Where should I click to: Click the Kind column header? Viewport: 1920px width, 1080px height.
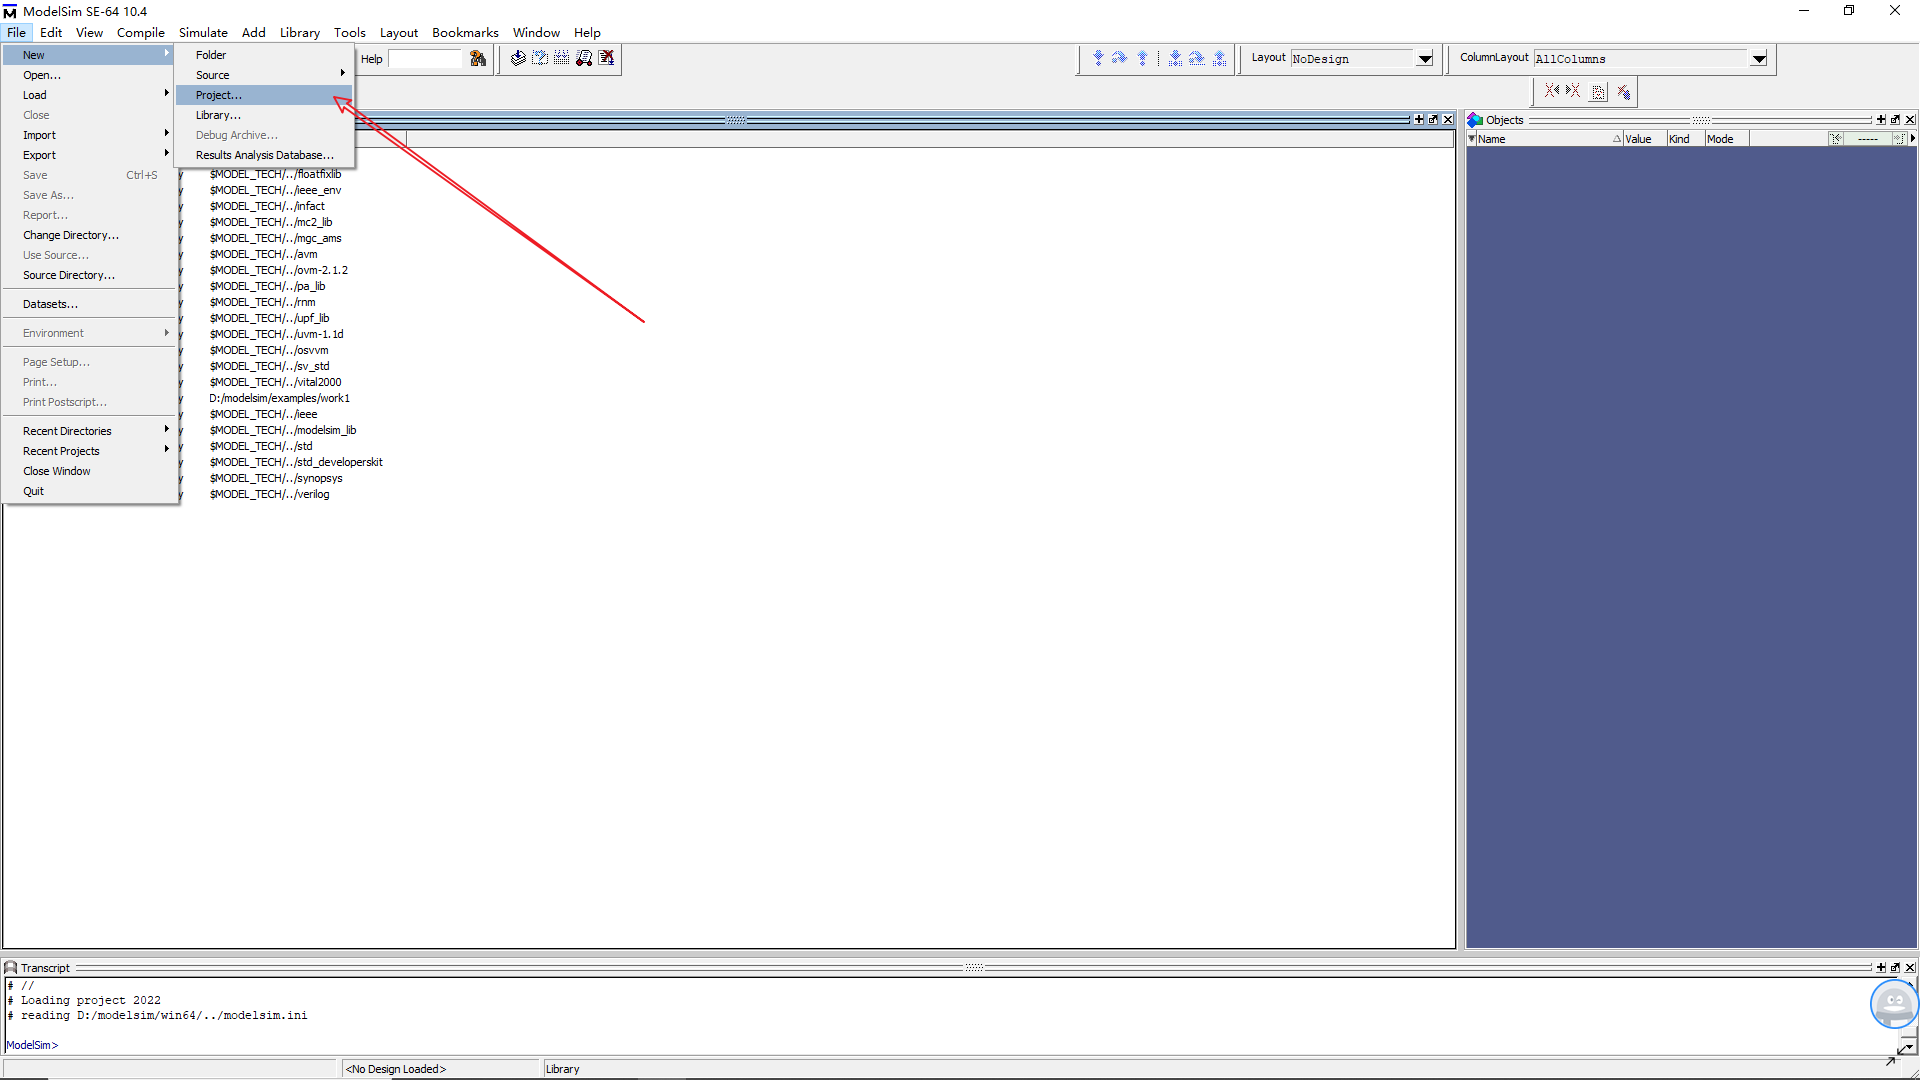pos(1685,139)
